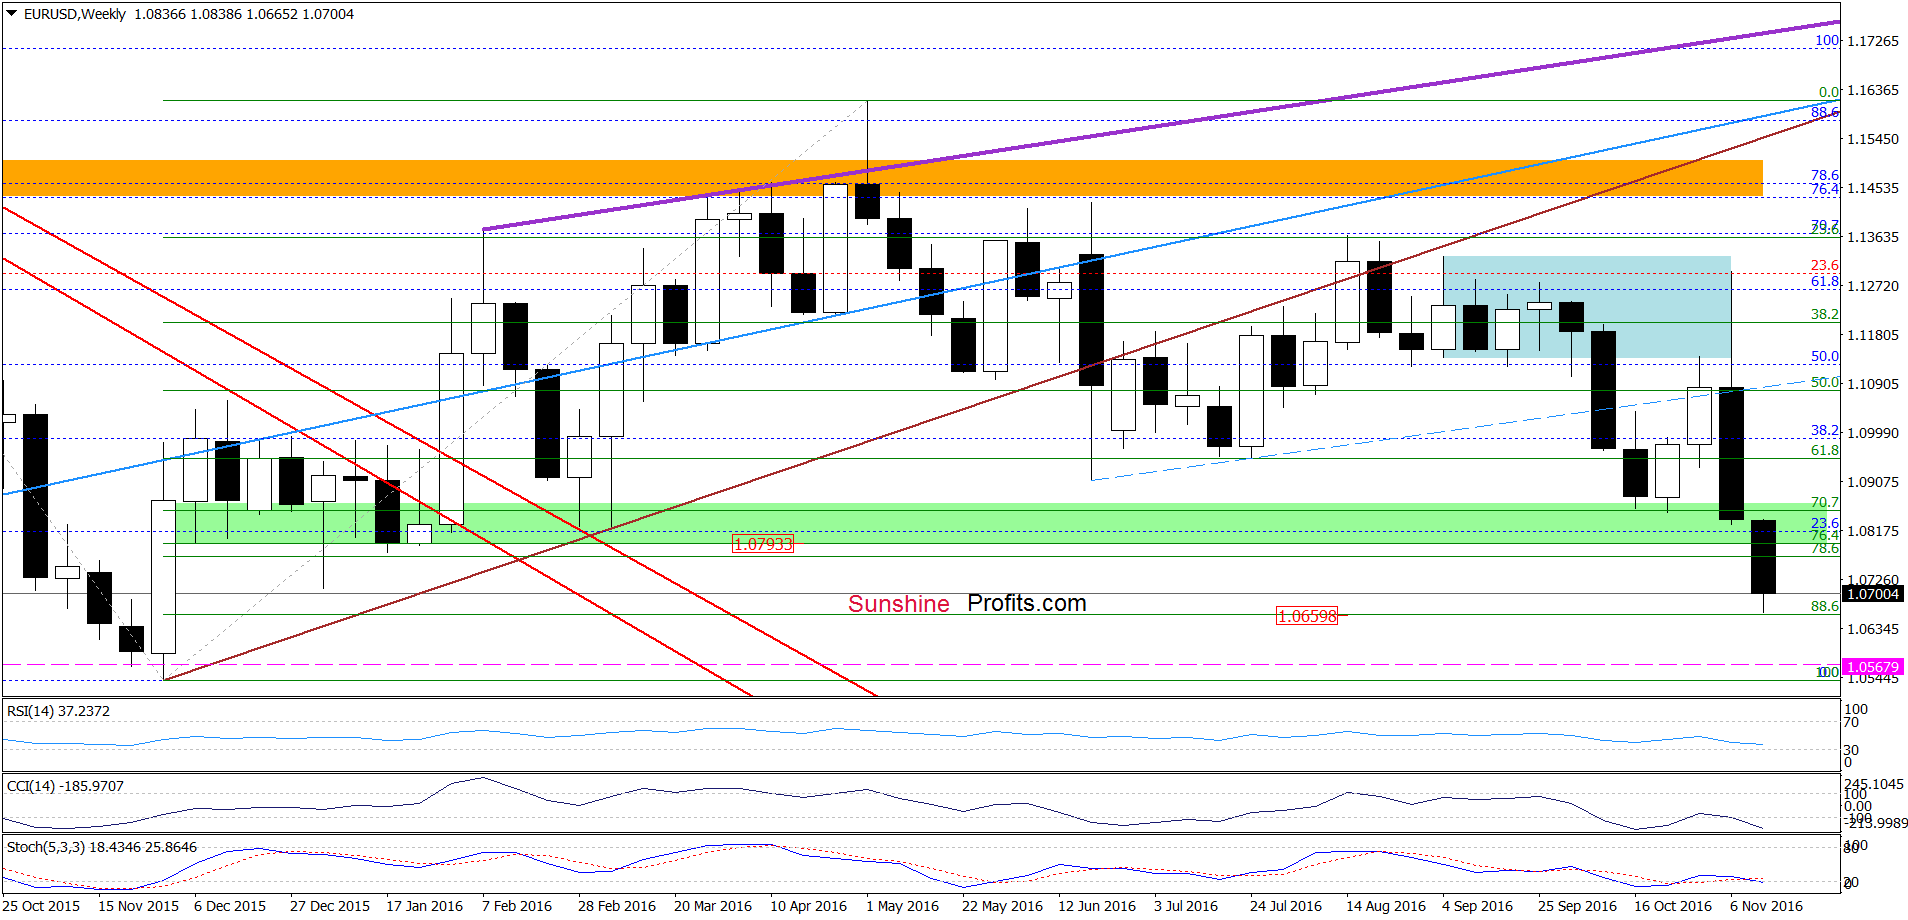This screenshot has width=1908, height=920.
Task: Click the 17 Jan 2016 date label
Action: [424, 906]
